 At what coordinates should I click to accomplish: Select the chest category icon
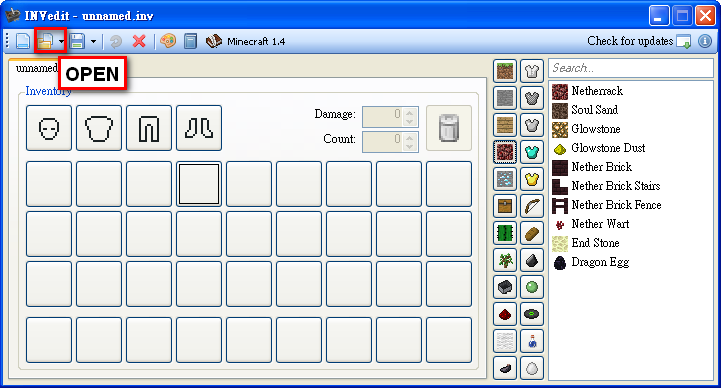(505, 206)
